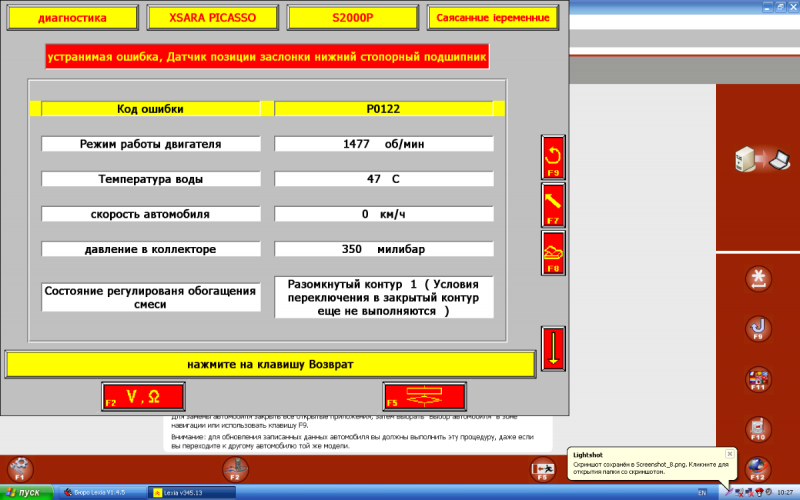Click the F5 diagram button
The height and width of the screenshot is (500, 800).
click(424, 396)
